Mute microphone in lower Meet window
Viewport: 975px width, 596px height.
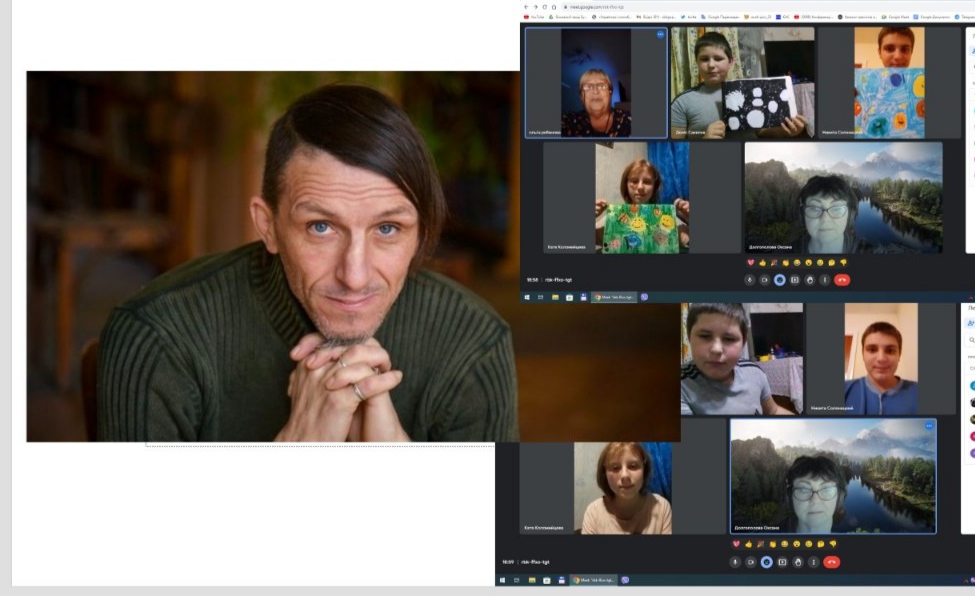pos(735,562)
